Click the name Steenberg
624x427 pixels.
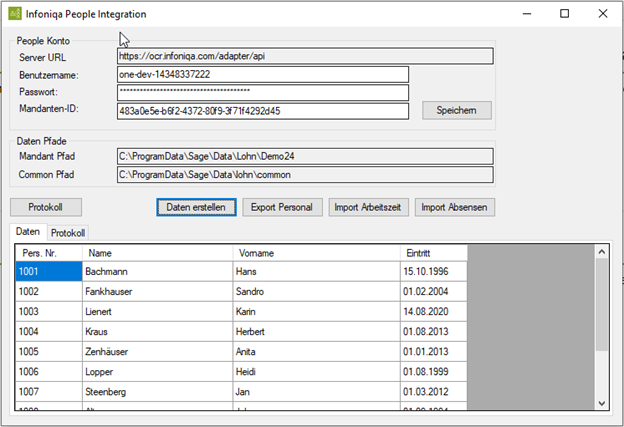click(105, 392)
